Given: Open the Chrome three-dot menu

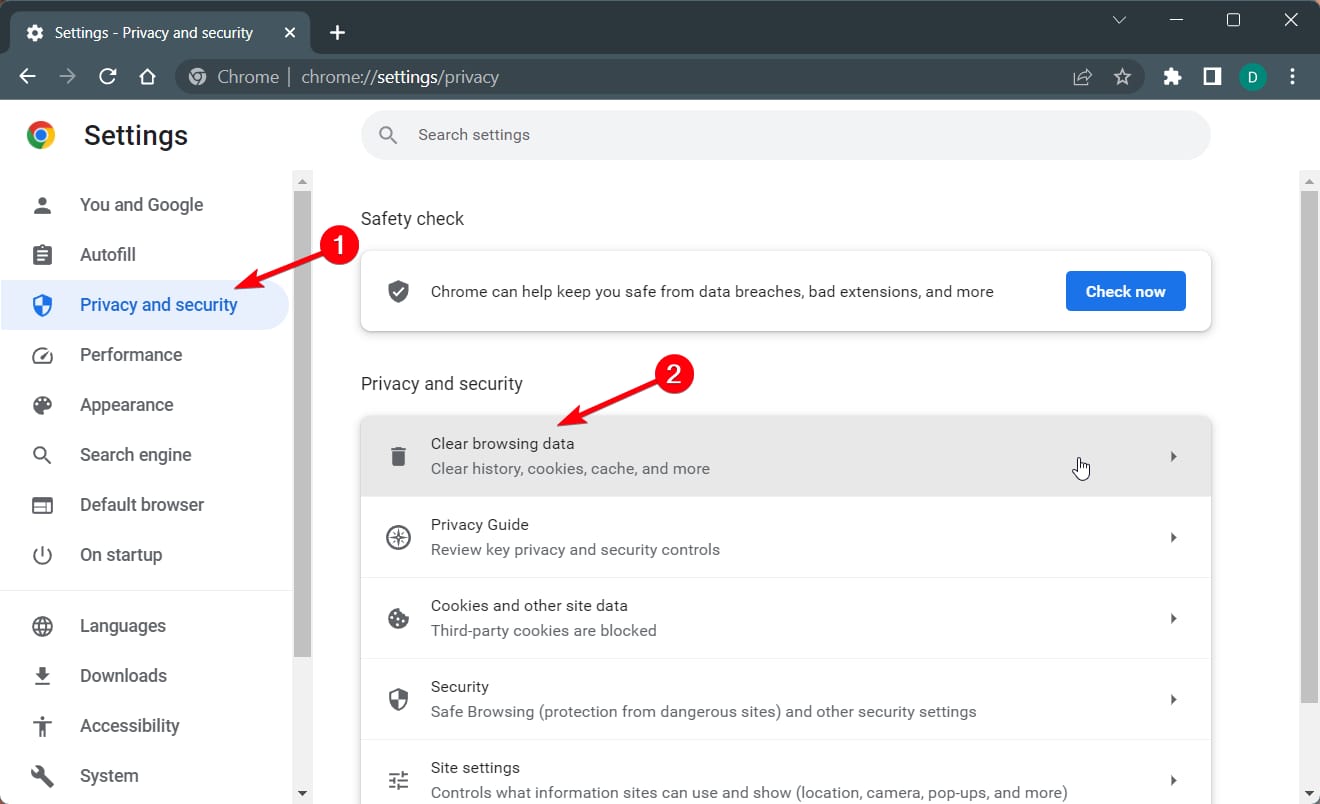Looking at the screenshot, I should click(x=1293, y=77).
